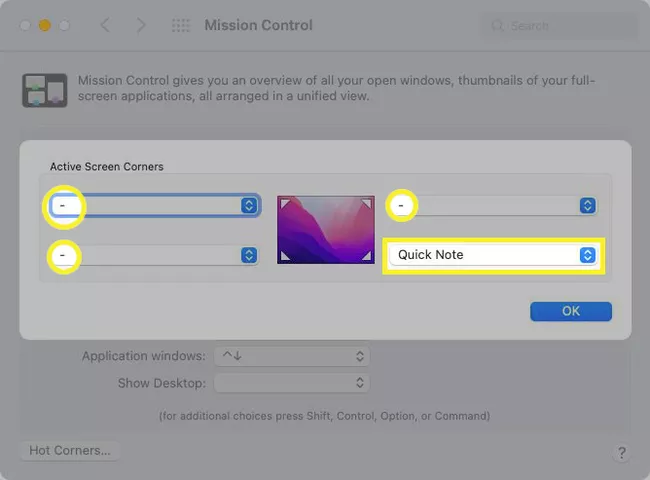This screenshot has width=650, height=480.
Task: Go forward with the right arrow
Action: [x=141, y=25]
